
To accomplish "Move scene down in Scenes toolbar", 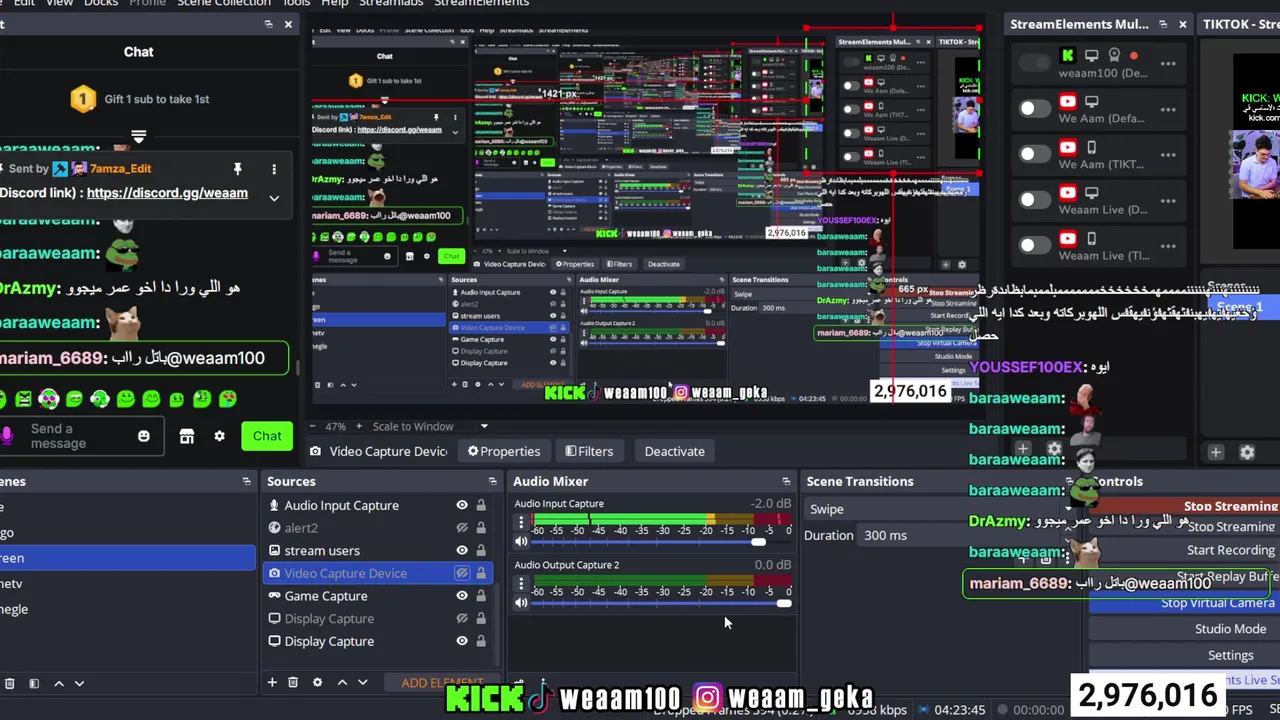I will 79,683.
